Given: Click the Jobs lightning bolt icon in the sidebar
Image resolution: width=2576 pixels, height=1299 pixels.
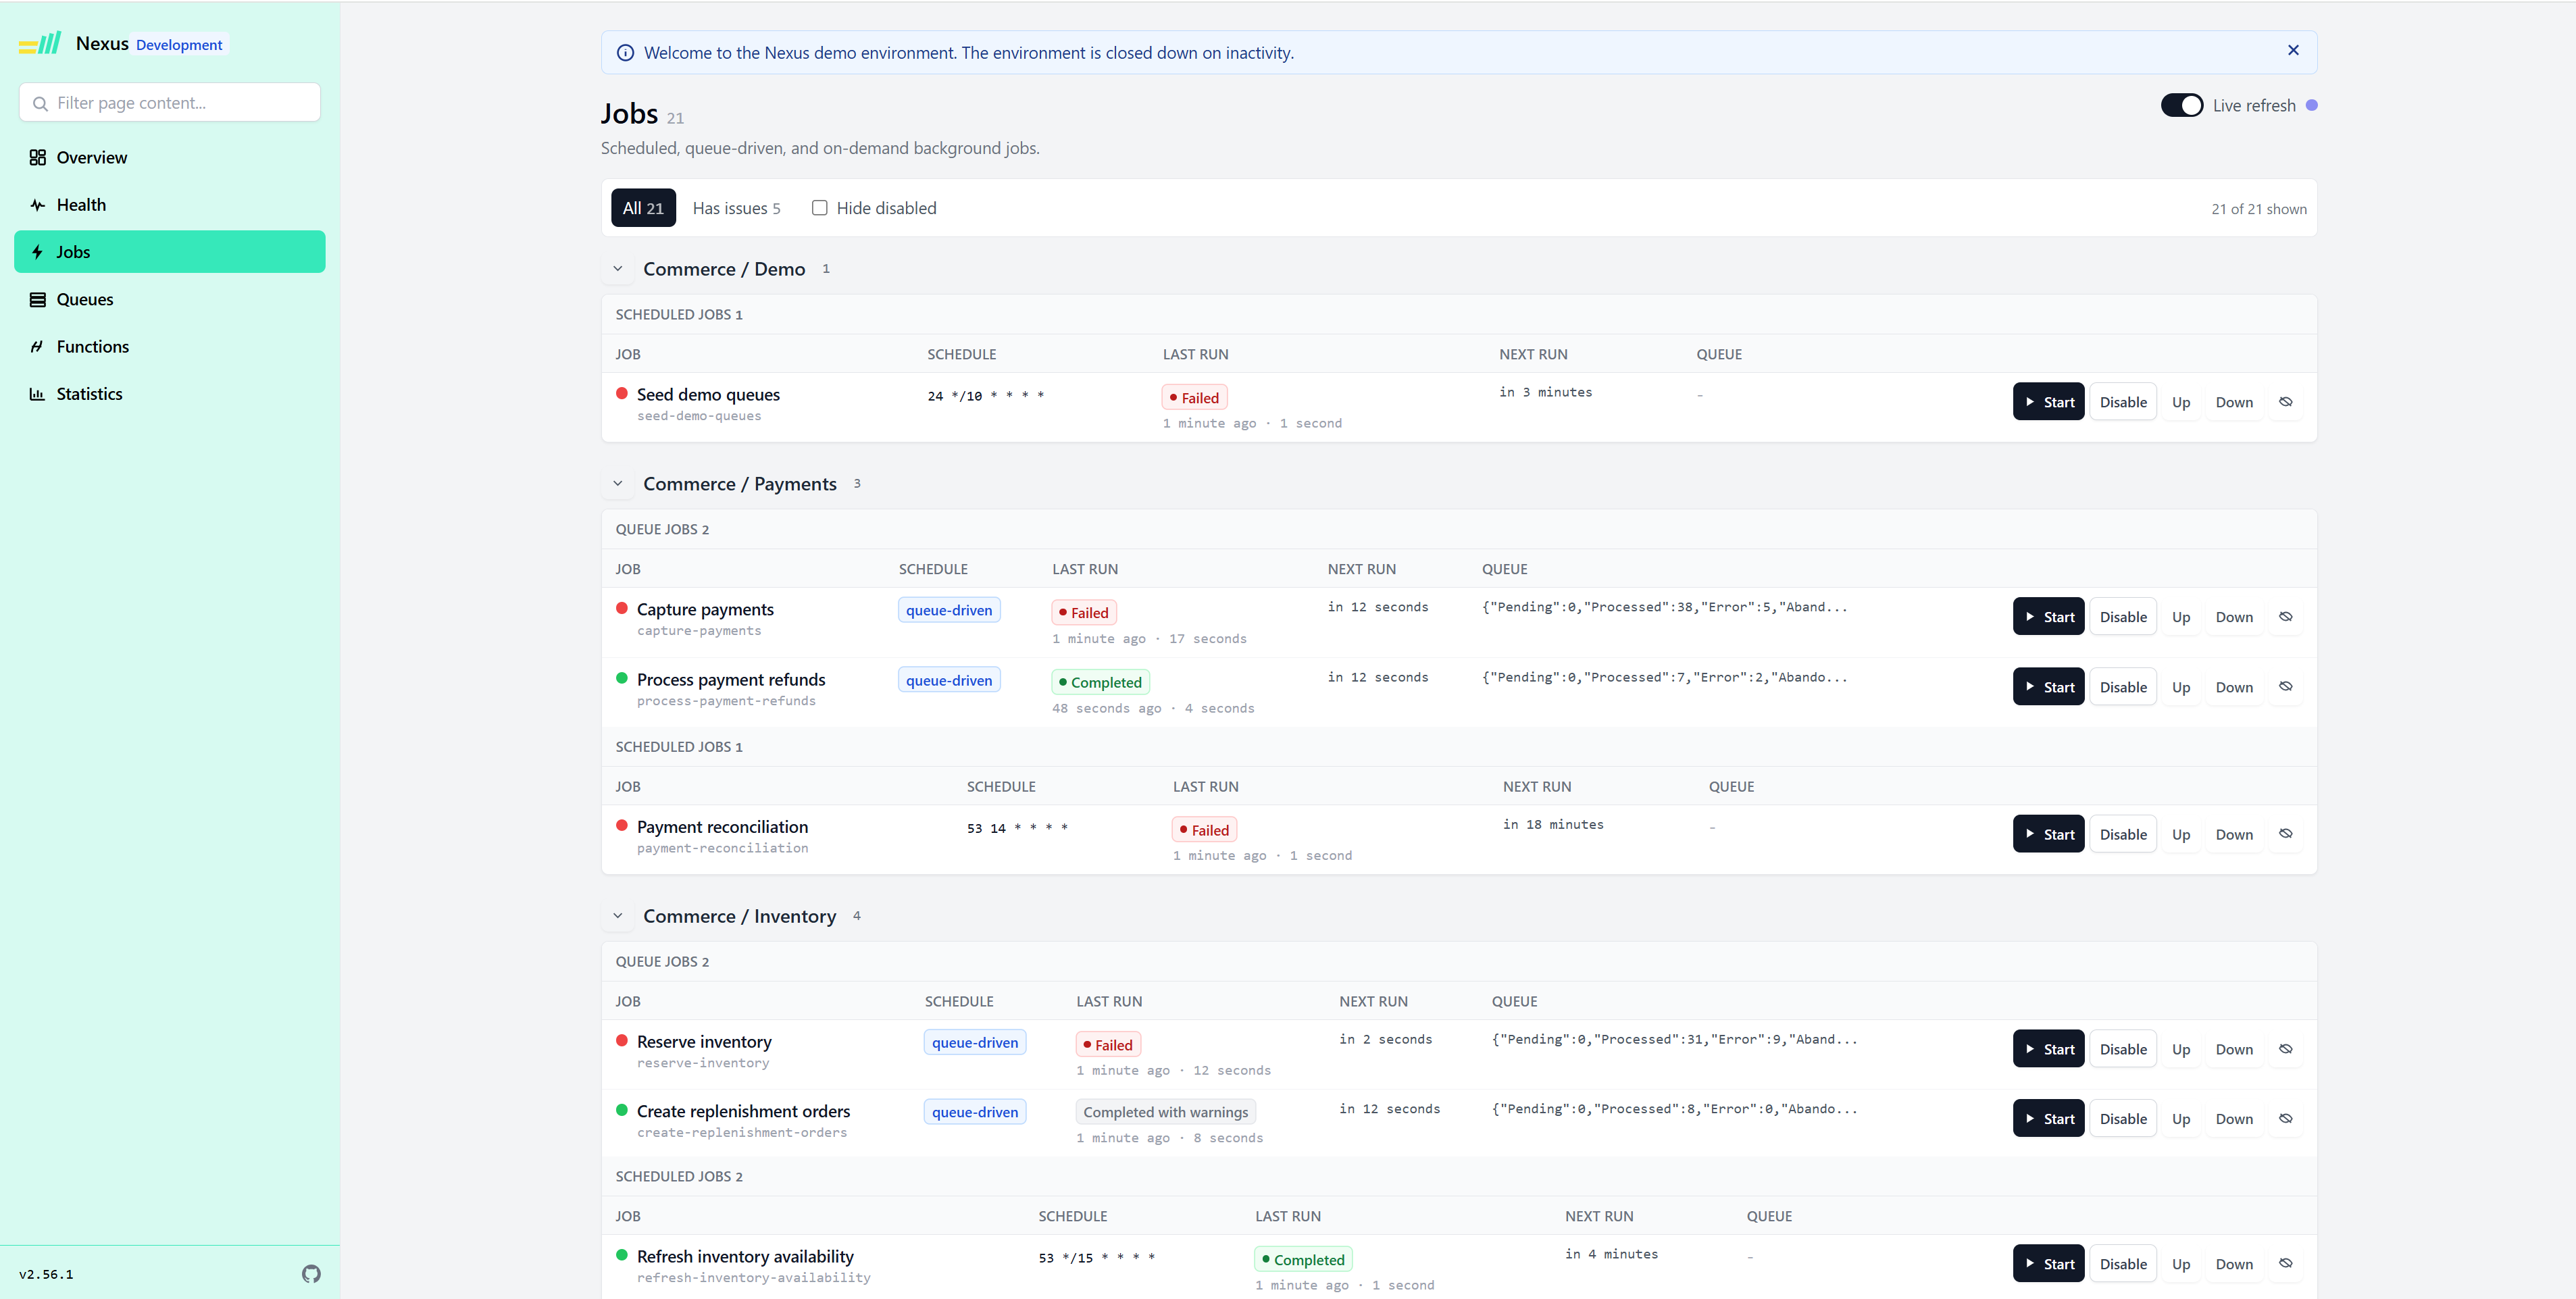Looking at the screenshot, I should click(38, 252).
